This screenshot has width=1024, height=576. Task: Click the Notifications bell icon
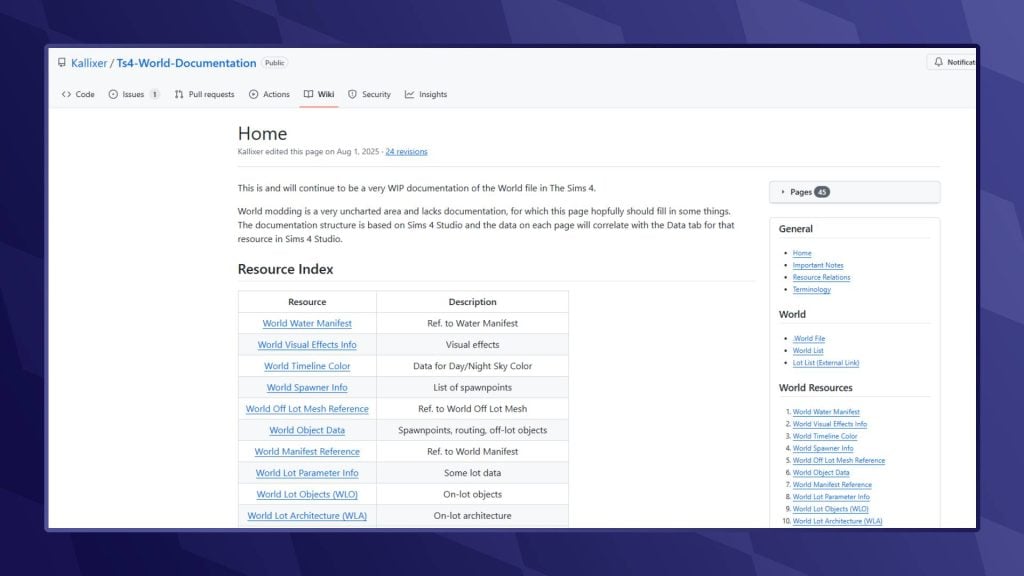tap(938, 62)
